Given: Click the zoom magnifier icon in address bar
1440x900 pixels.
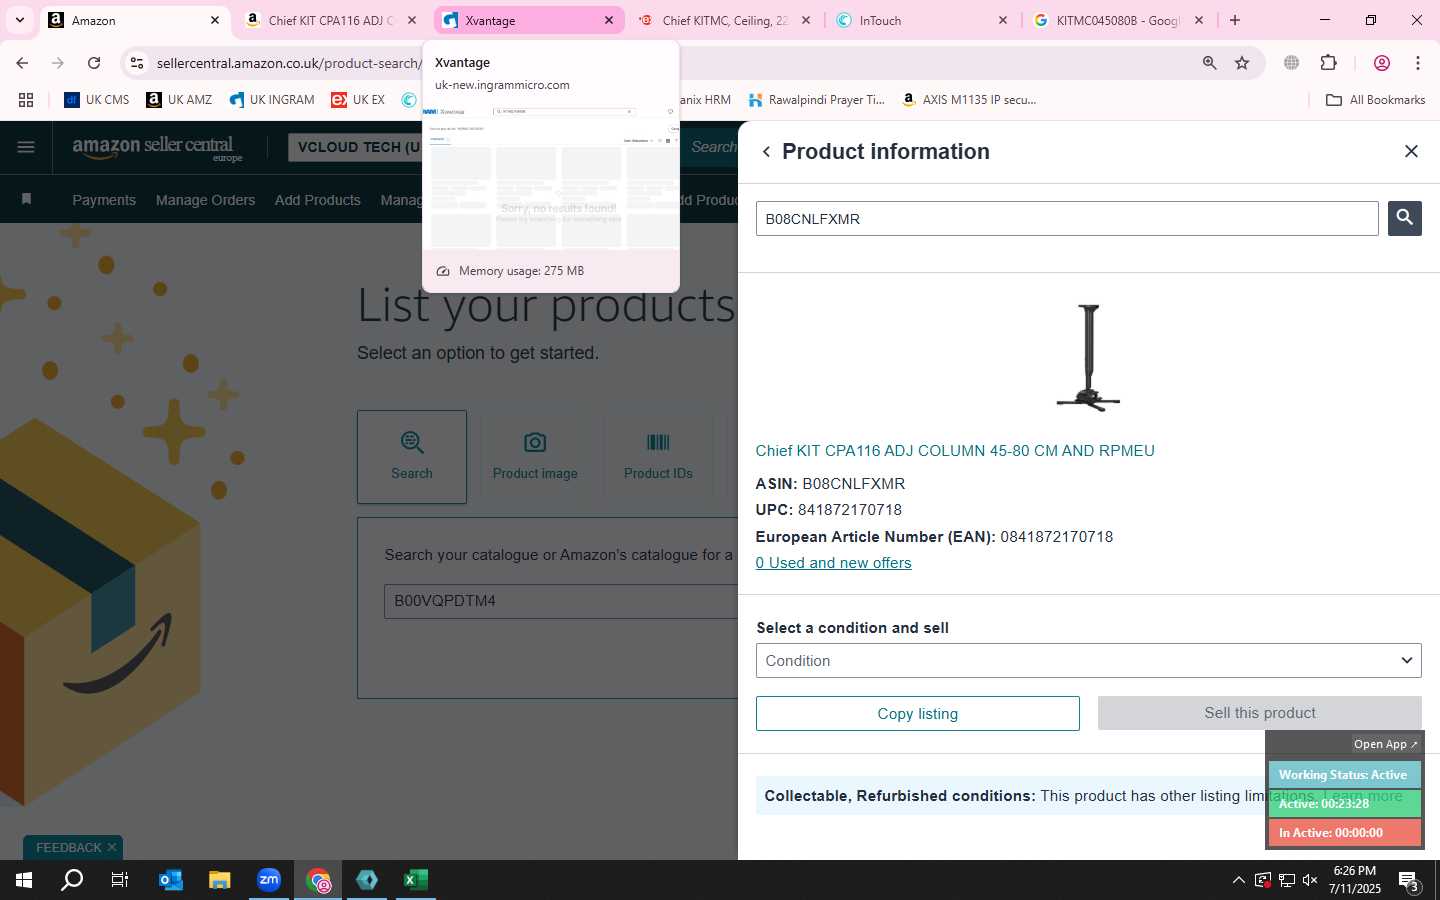Looking at the screenshot, I should coord(1209,63).
